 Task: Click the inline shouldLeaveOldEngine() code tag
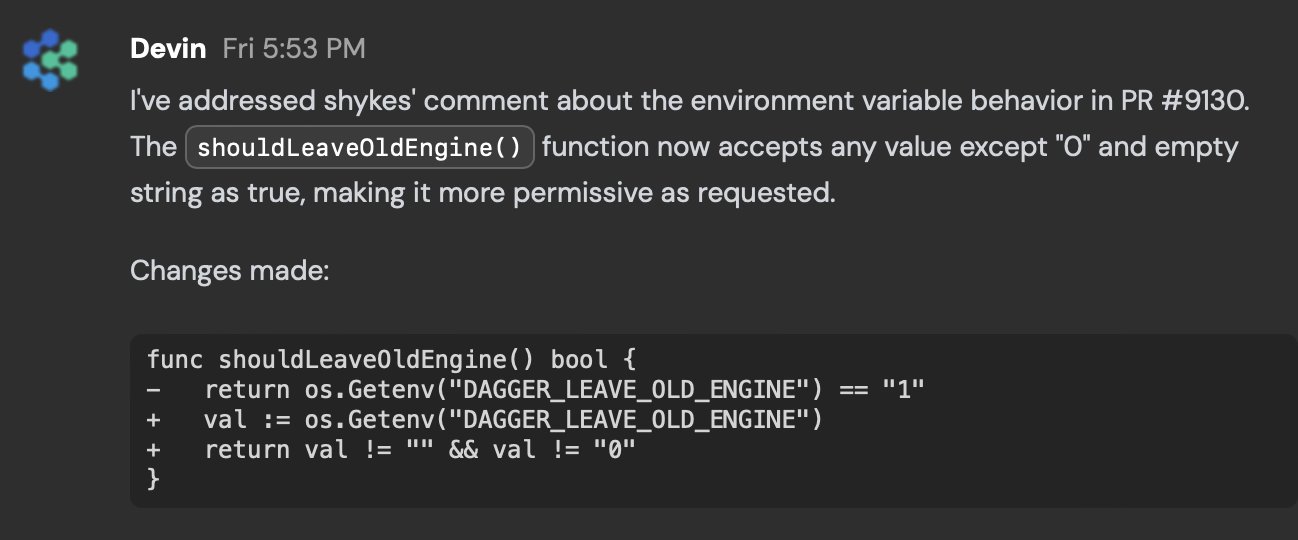(360, 148)
